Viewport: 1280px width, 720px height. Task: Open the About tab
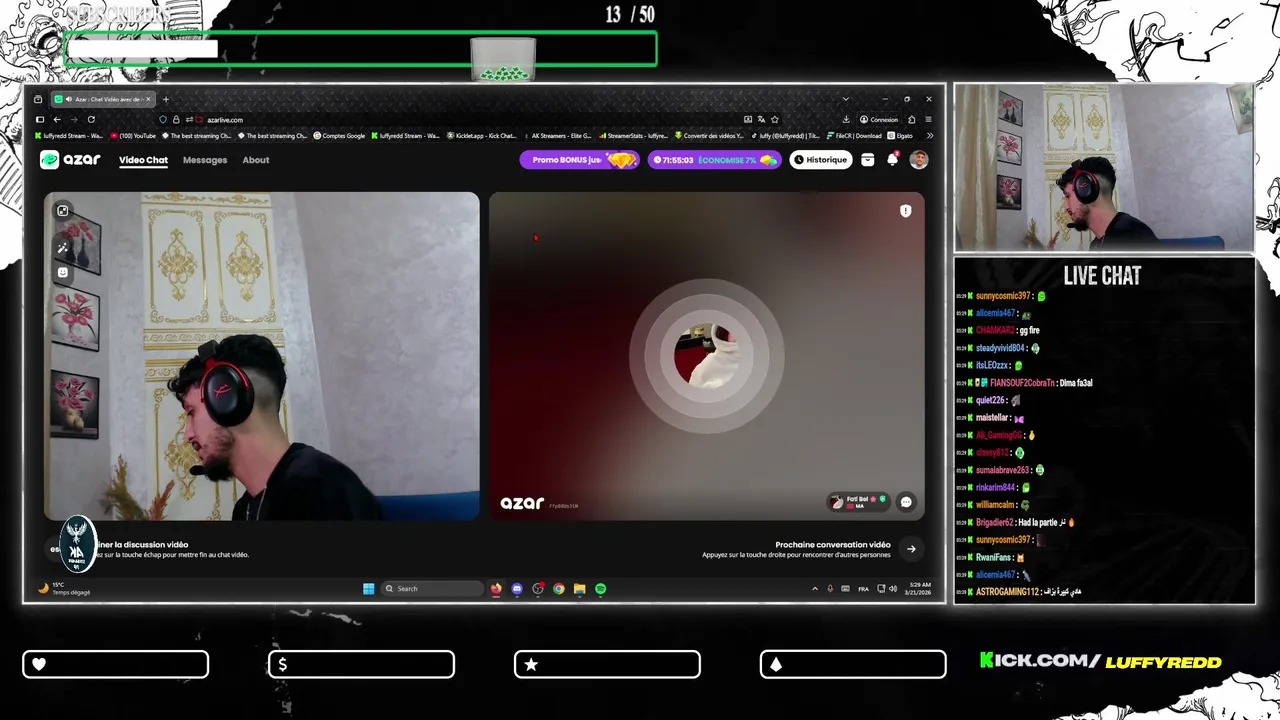[x=256, y=160]
